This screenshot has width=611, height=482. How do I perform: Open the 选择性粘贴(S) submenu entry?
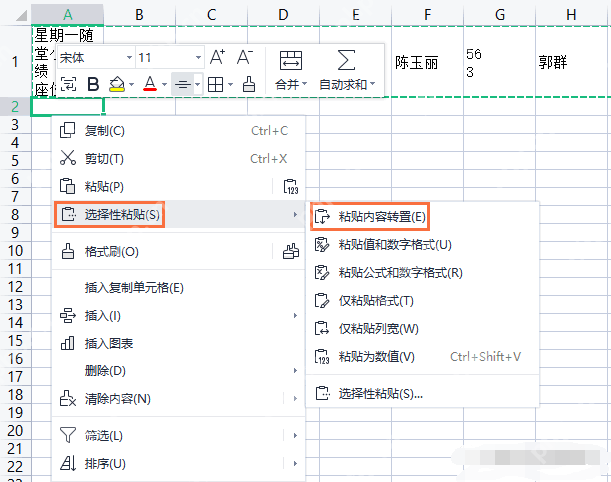(x=178, y=214)
